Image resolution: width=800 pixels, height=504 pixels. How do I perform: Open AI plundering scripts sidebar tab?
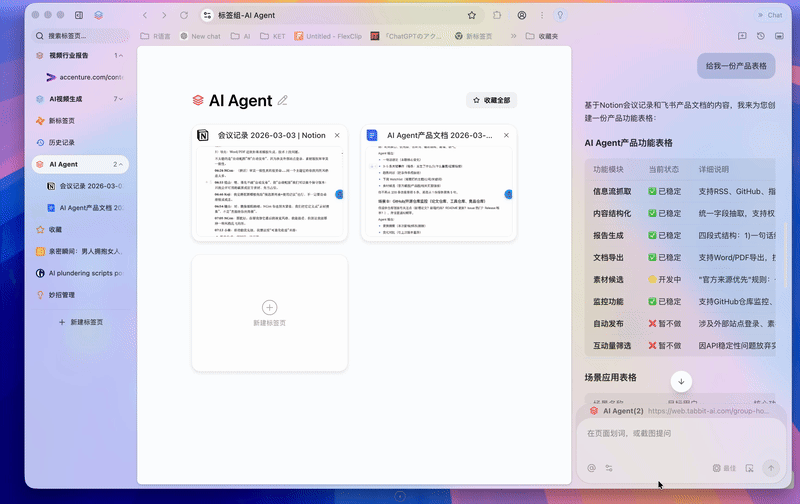pyautogui.click(x=80, y=273)
